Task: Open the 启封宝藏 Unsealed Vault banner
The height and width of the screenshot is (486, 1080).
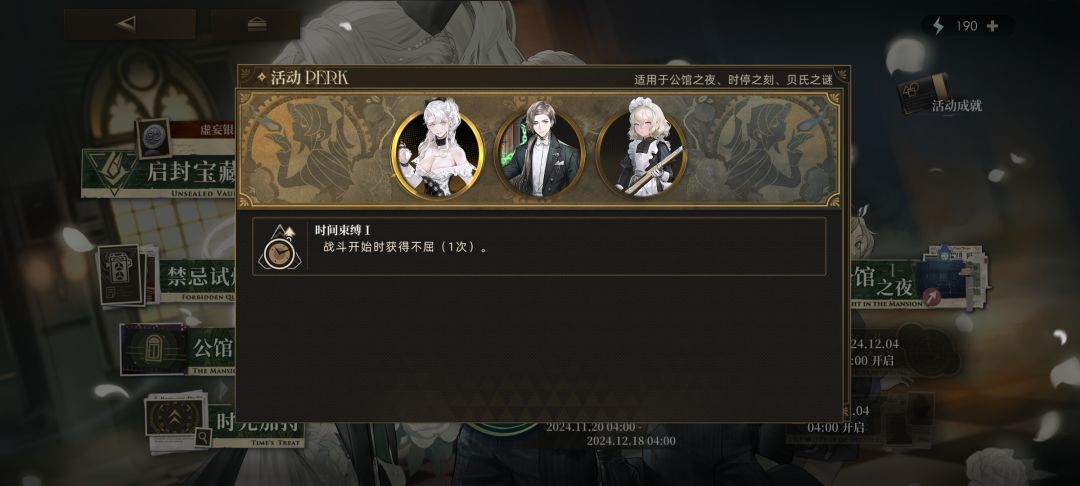Action: (159, 173)
